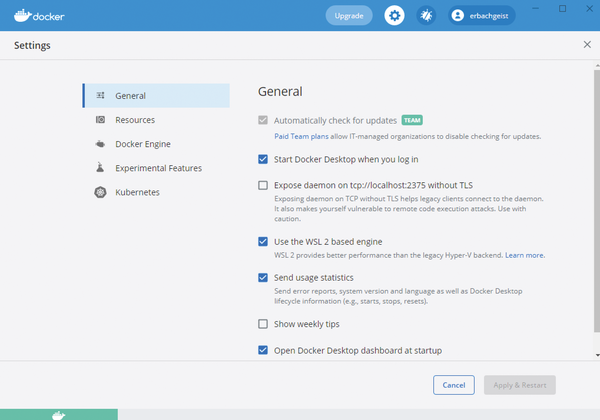600x420 pixels.
Task: Disable Use the WSL 2 based engine
Action: click(263, 241)
